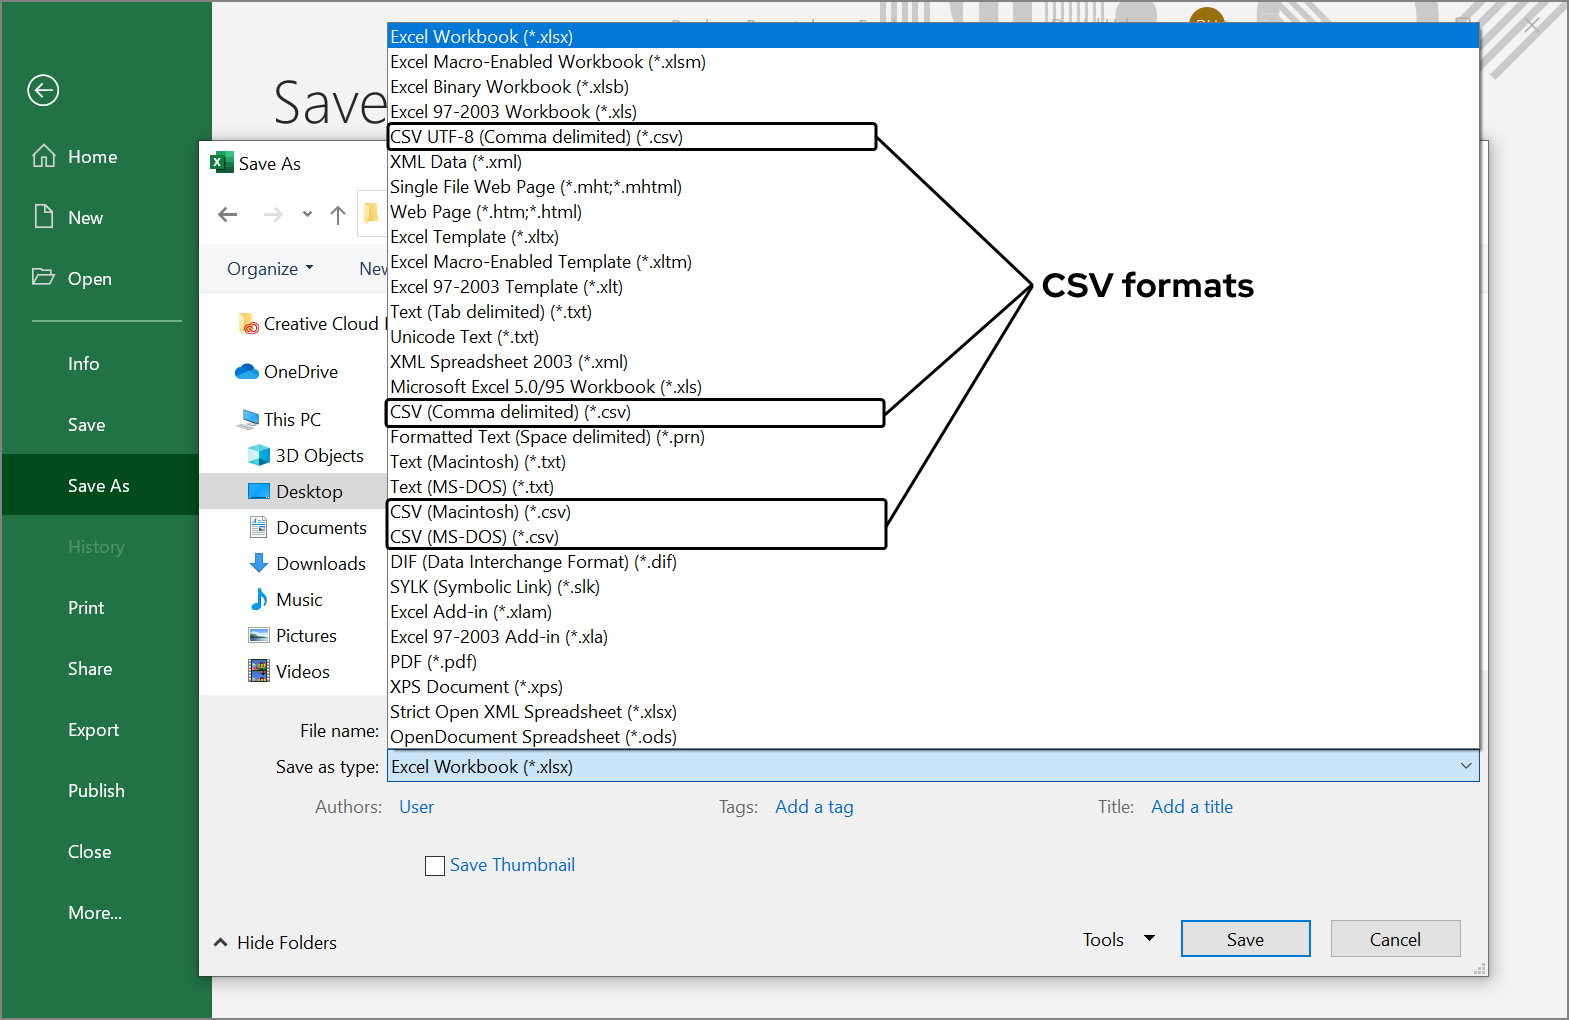Pick SYLK (Symbolic Link) (*.slk) format
Viewport: 1569px width, 1020px height.
click(x=933, y=587)
